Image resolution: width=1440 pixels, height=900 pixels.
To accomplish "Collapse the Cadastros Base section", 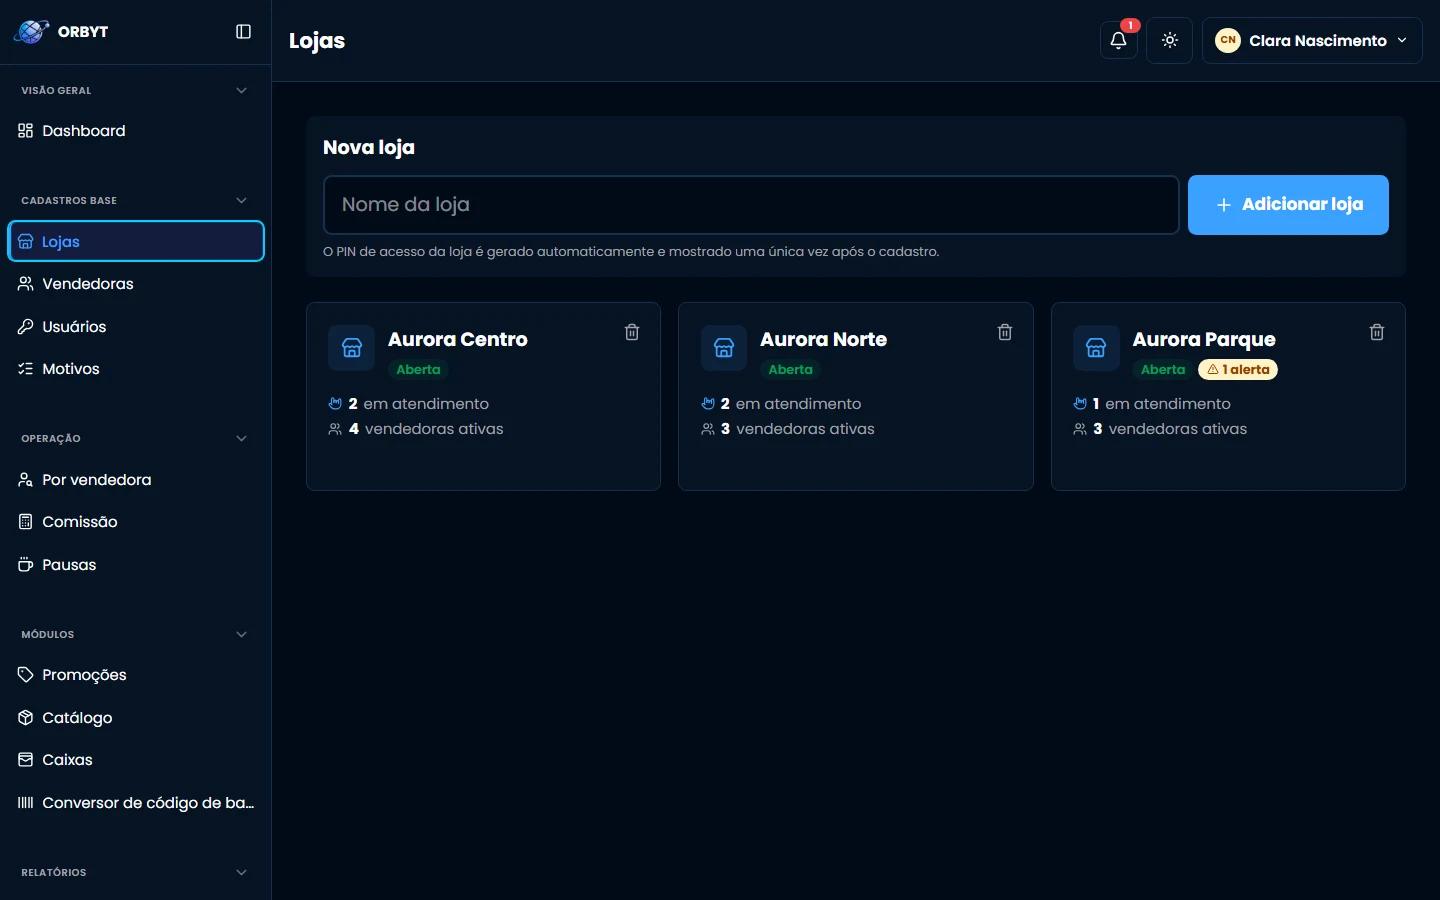I will [241, 201].
